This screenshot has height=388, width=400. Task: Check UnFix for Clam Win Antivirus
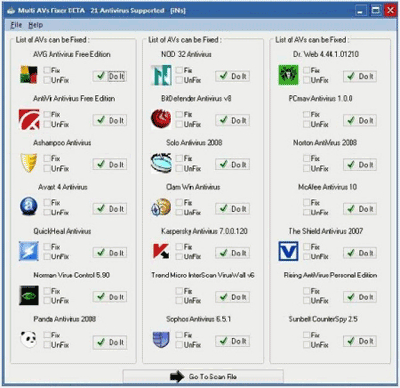(x=179, y=212)
